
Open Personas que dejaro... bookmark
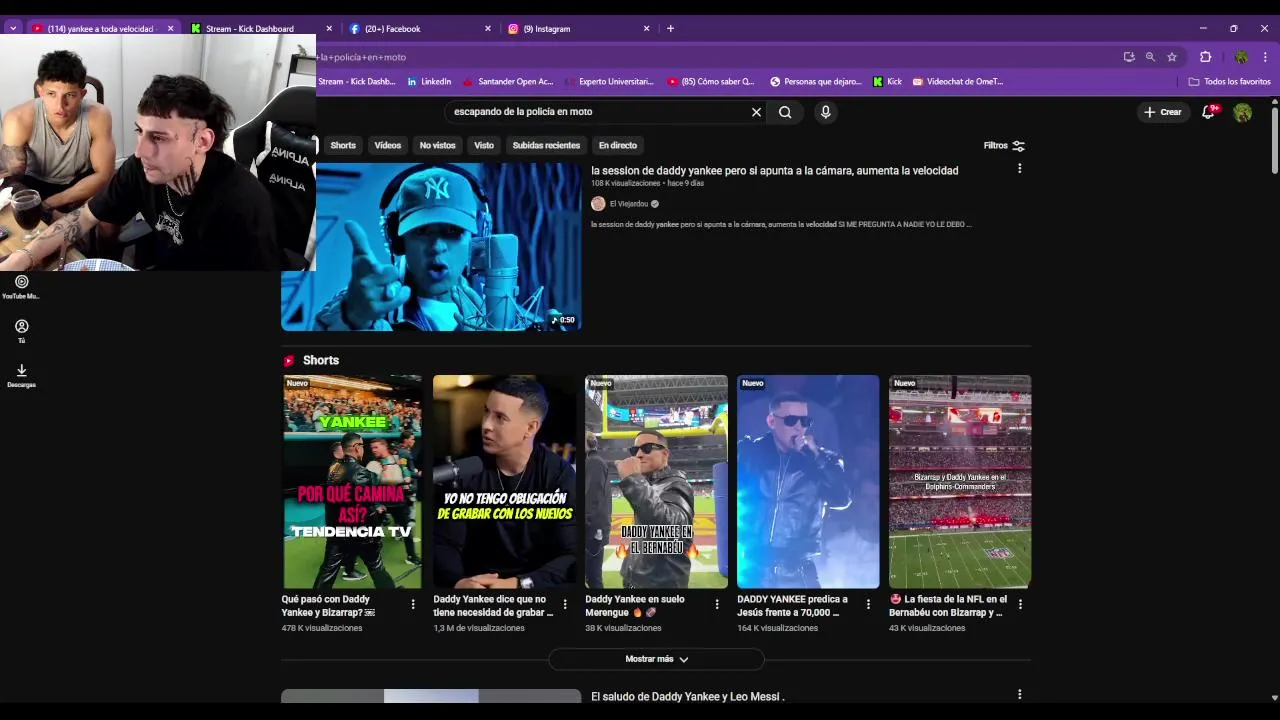pyautogui.click(x=816, y=82)
